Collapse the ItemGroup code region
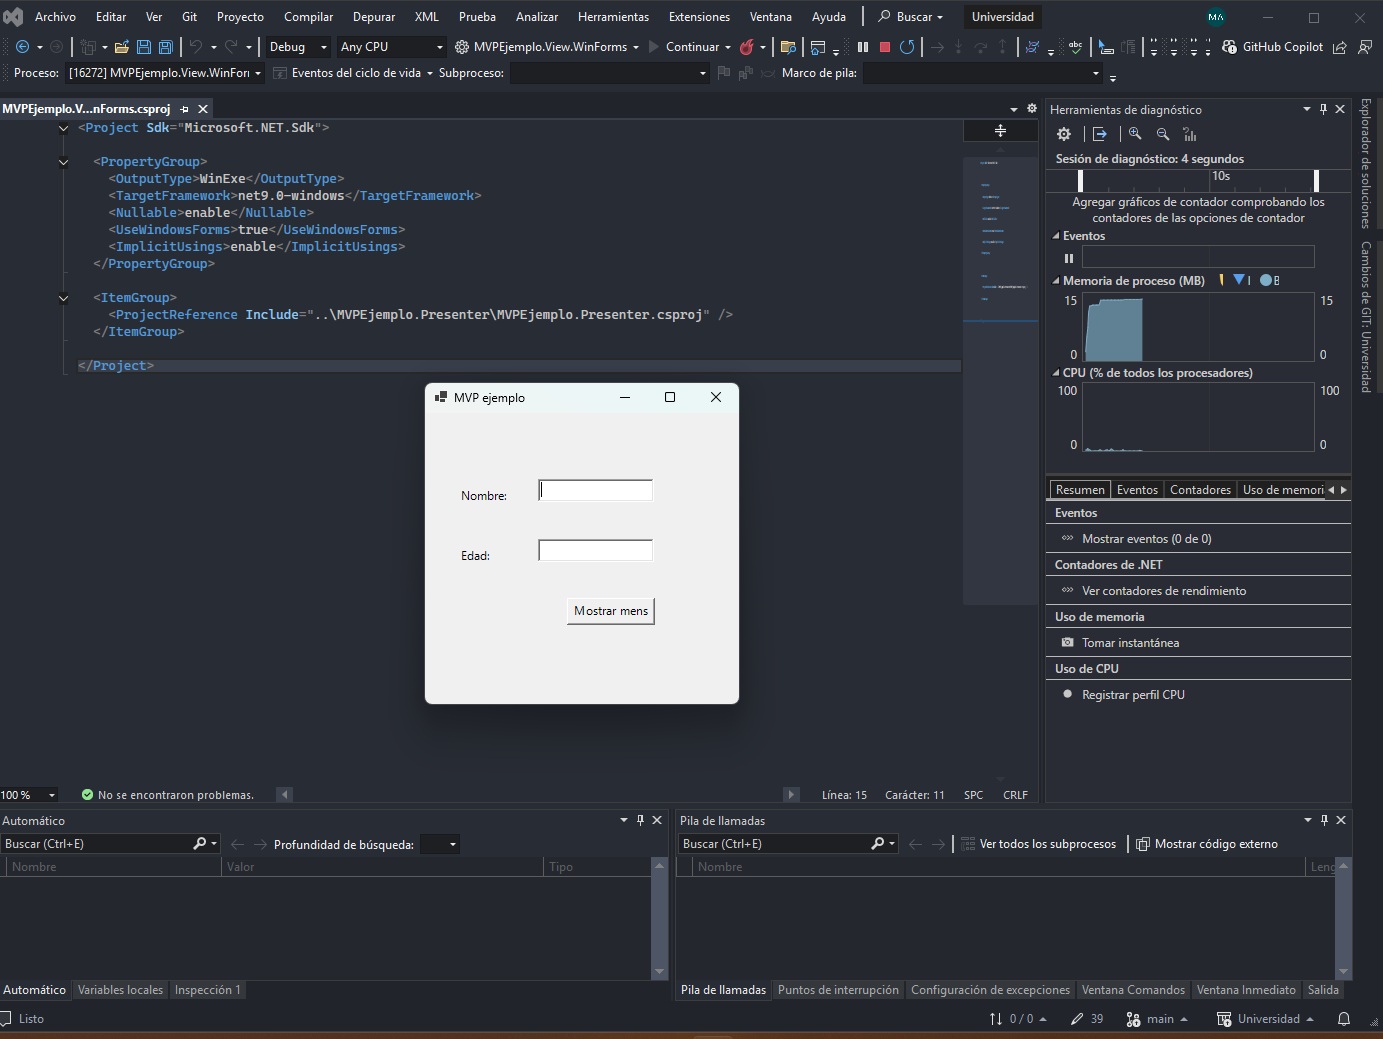This screenshot has height=1039, width=1383. [x=64, y=298]
